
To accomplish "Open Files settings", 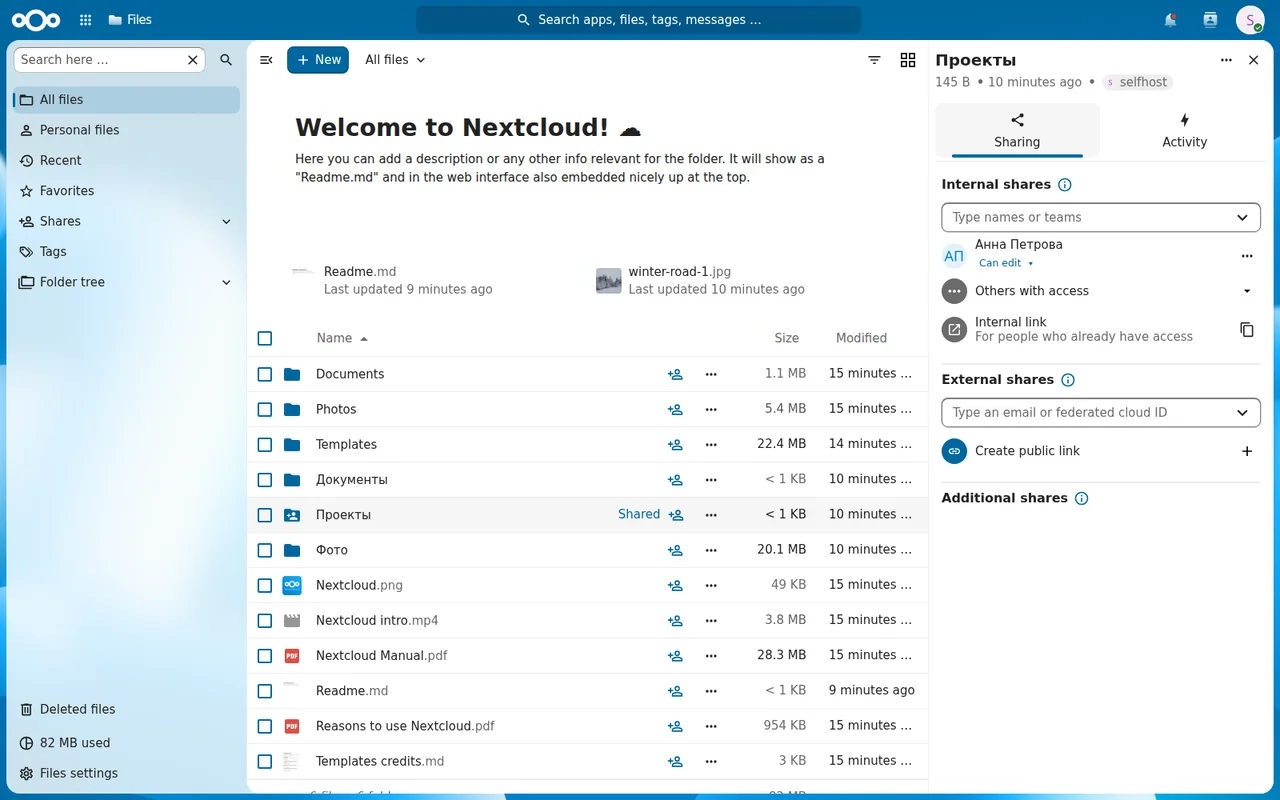I will click(126, 773).
